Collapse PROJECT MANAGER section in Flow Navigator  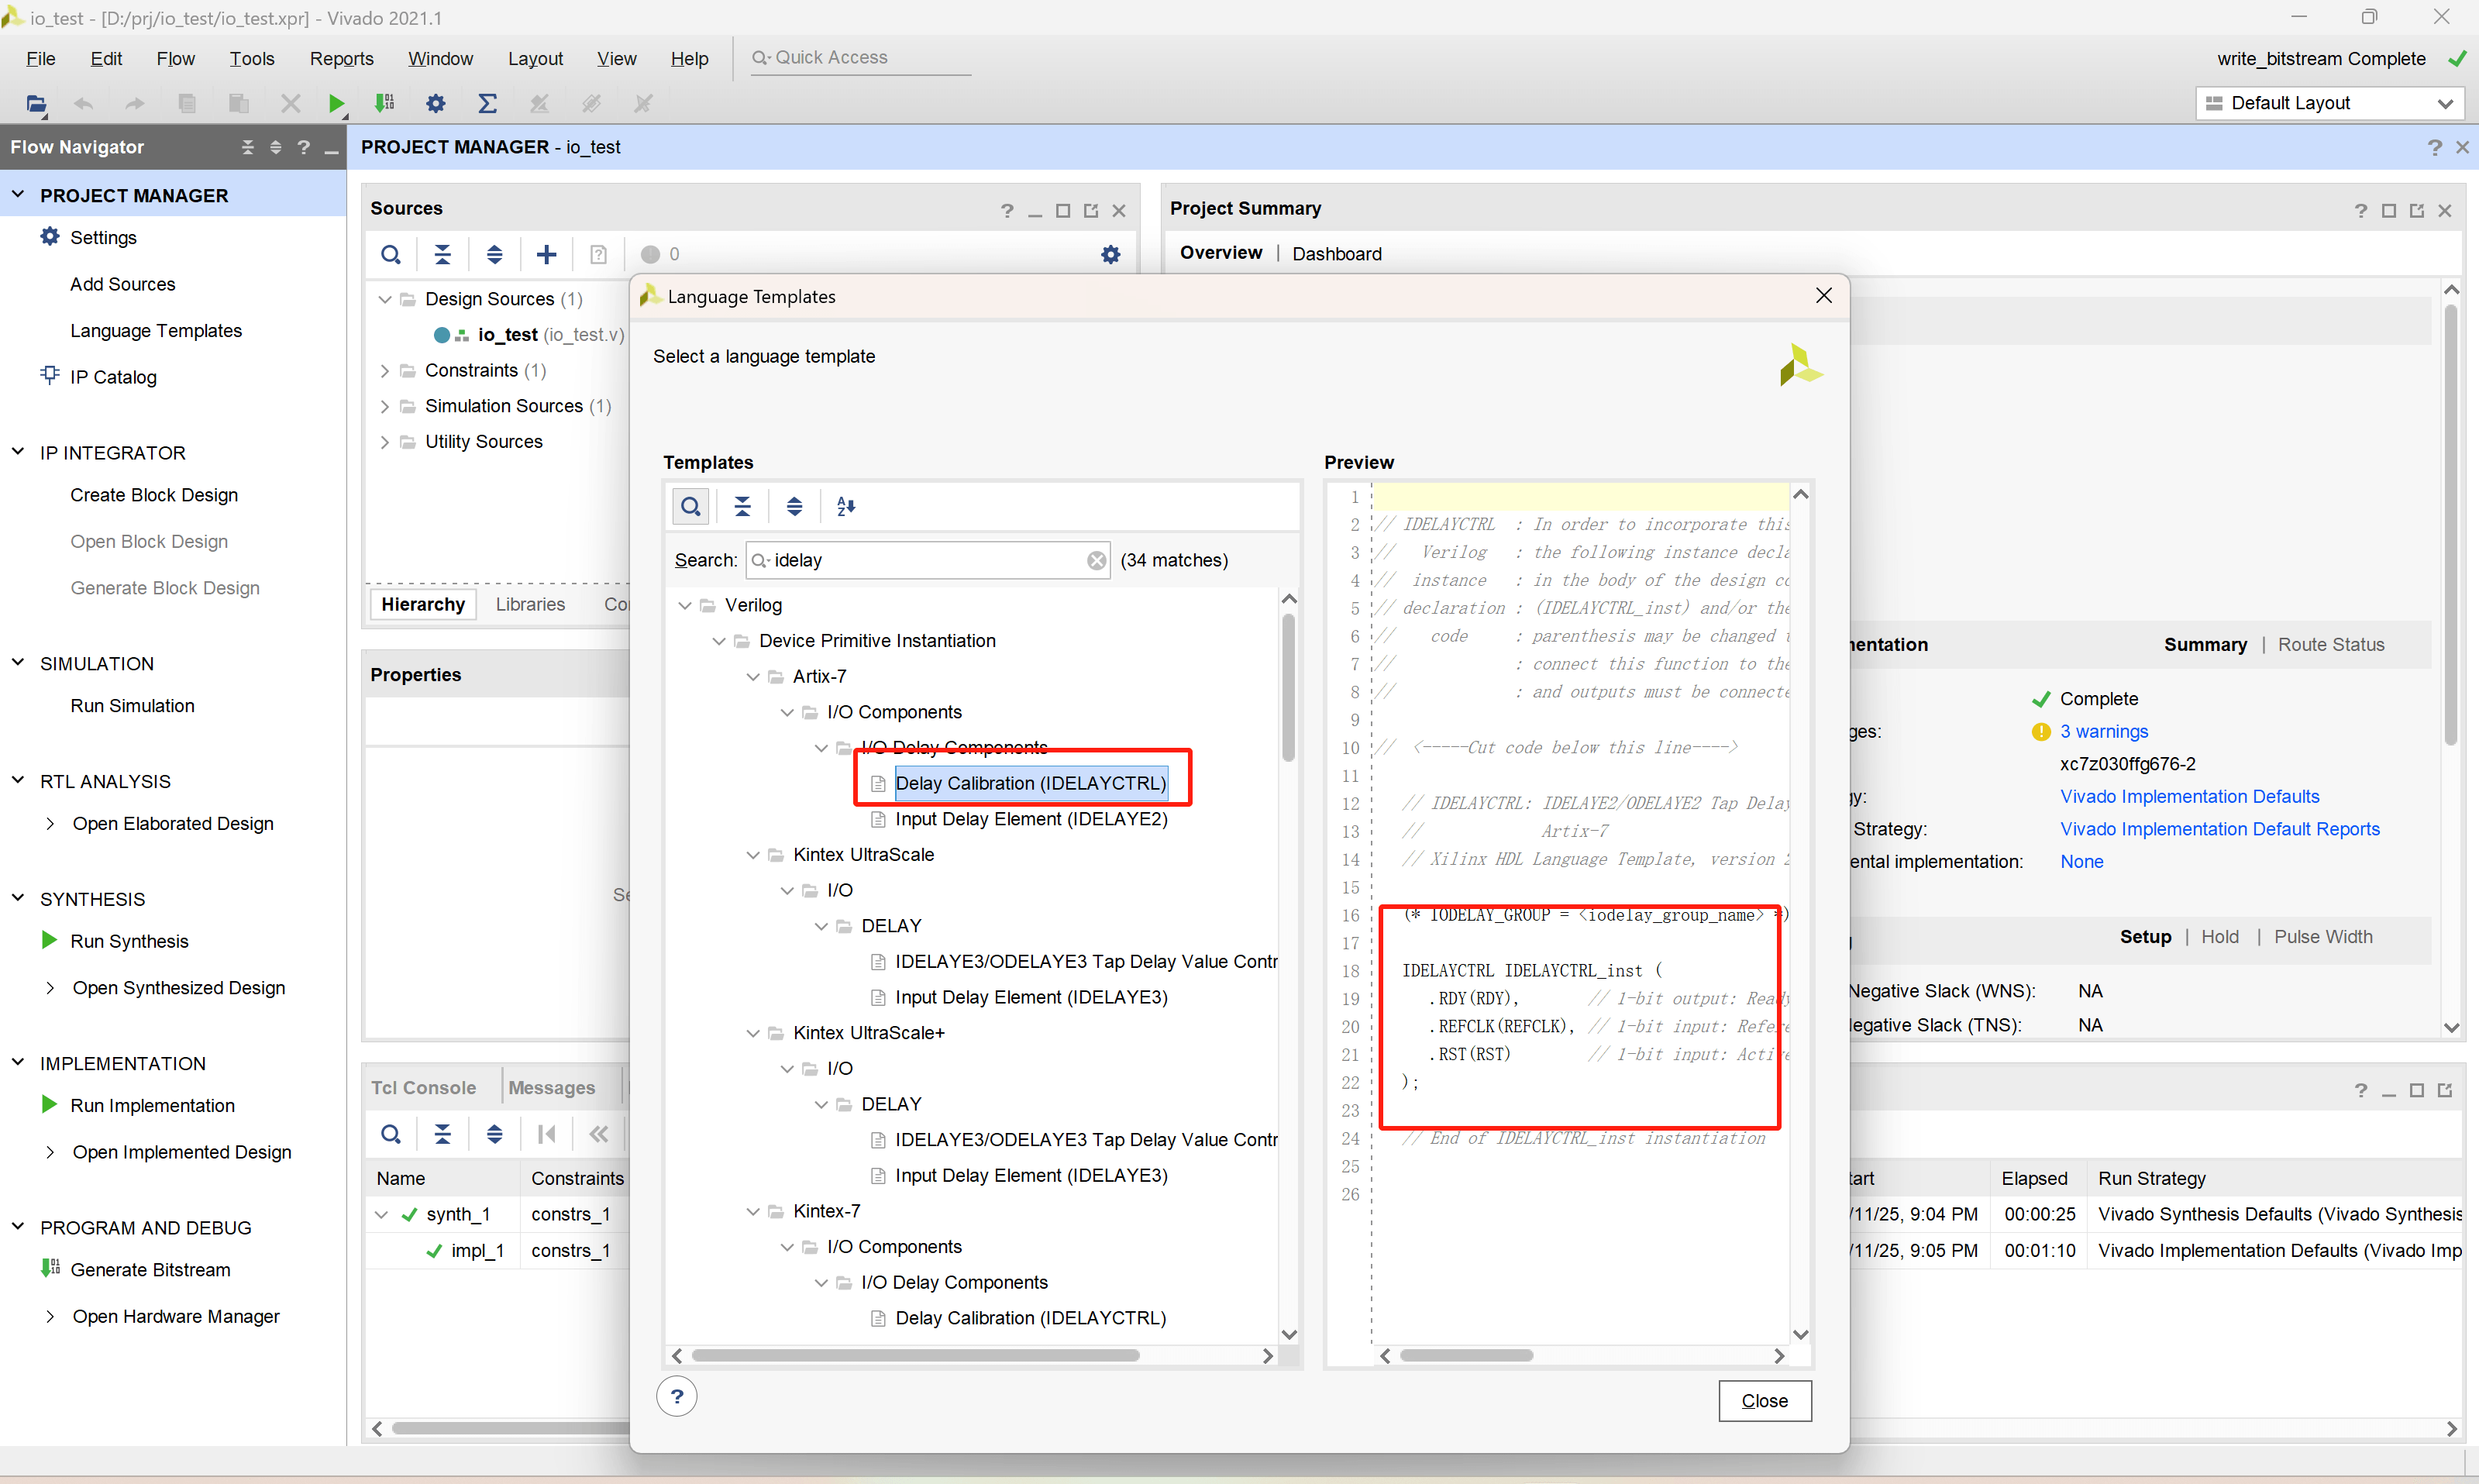click(x=18, y=195)
